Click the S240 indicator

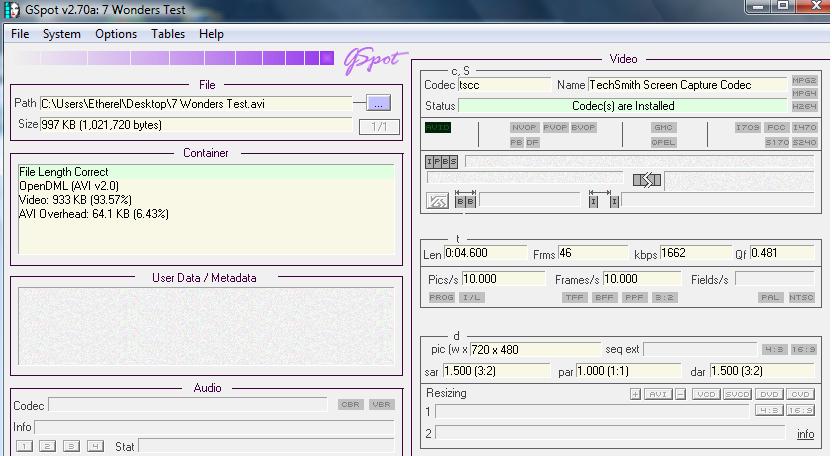(804, 142)
